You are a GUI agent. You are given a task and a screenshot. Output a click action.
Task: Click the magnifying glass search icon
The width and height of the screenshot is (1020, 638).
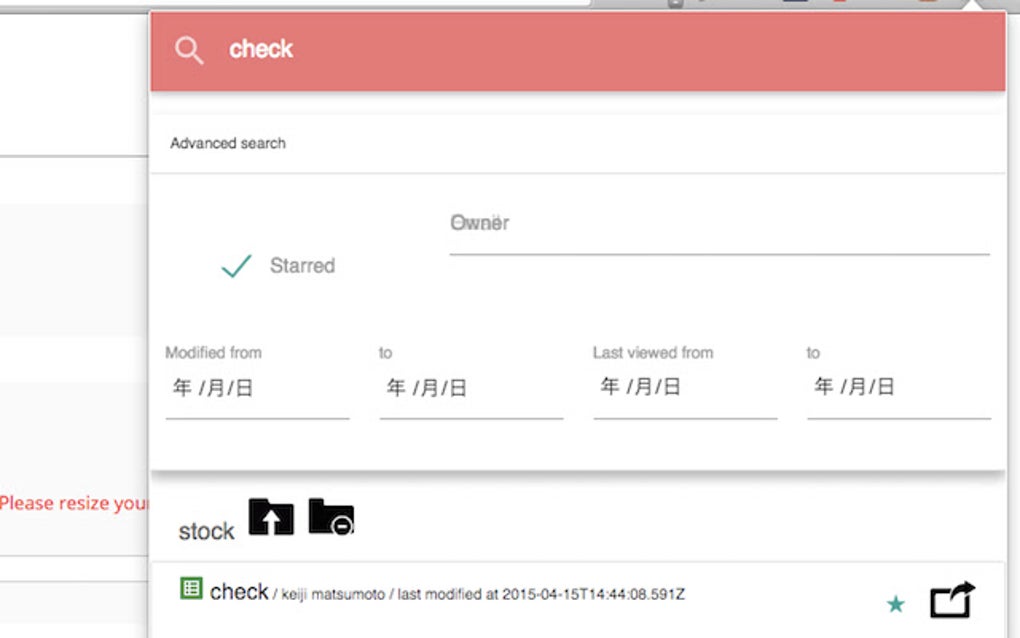(189, 50)
